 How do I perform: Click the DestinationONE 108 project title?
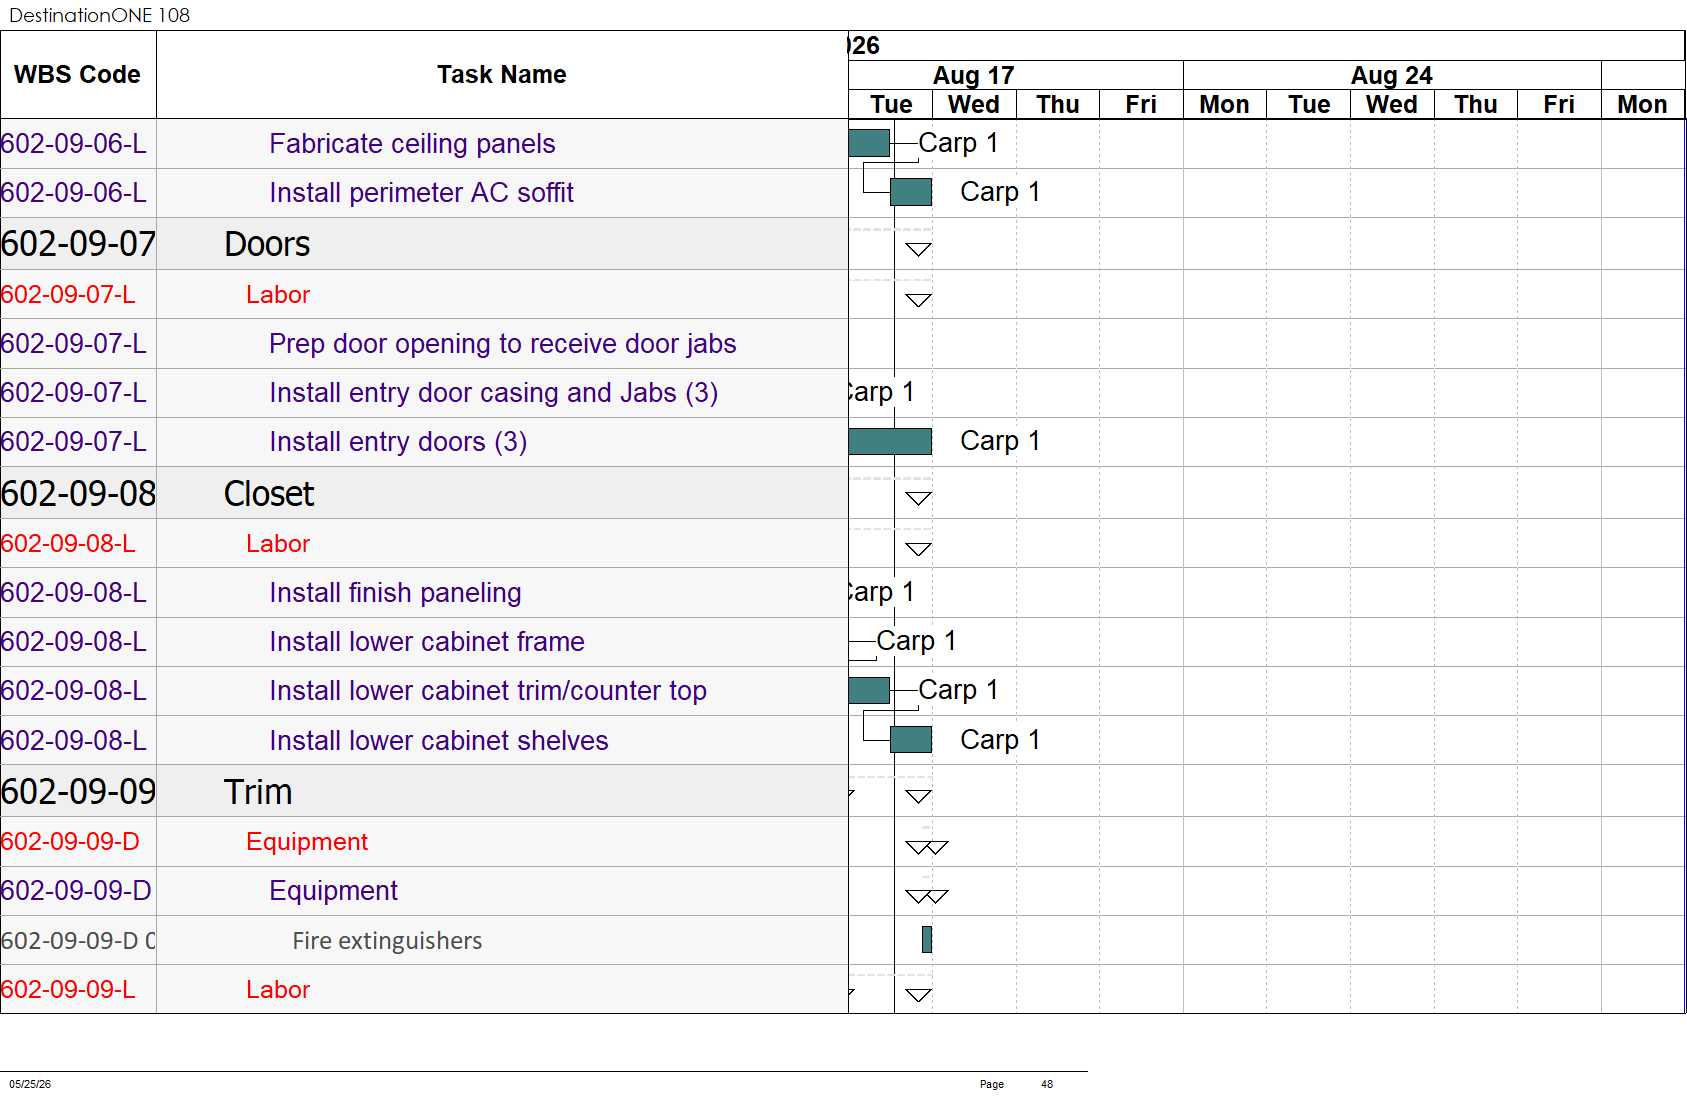[99, 15]
